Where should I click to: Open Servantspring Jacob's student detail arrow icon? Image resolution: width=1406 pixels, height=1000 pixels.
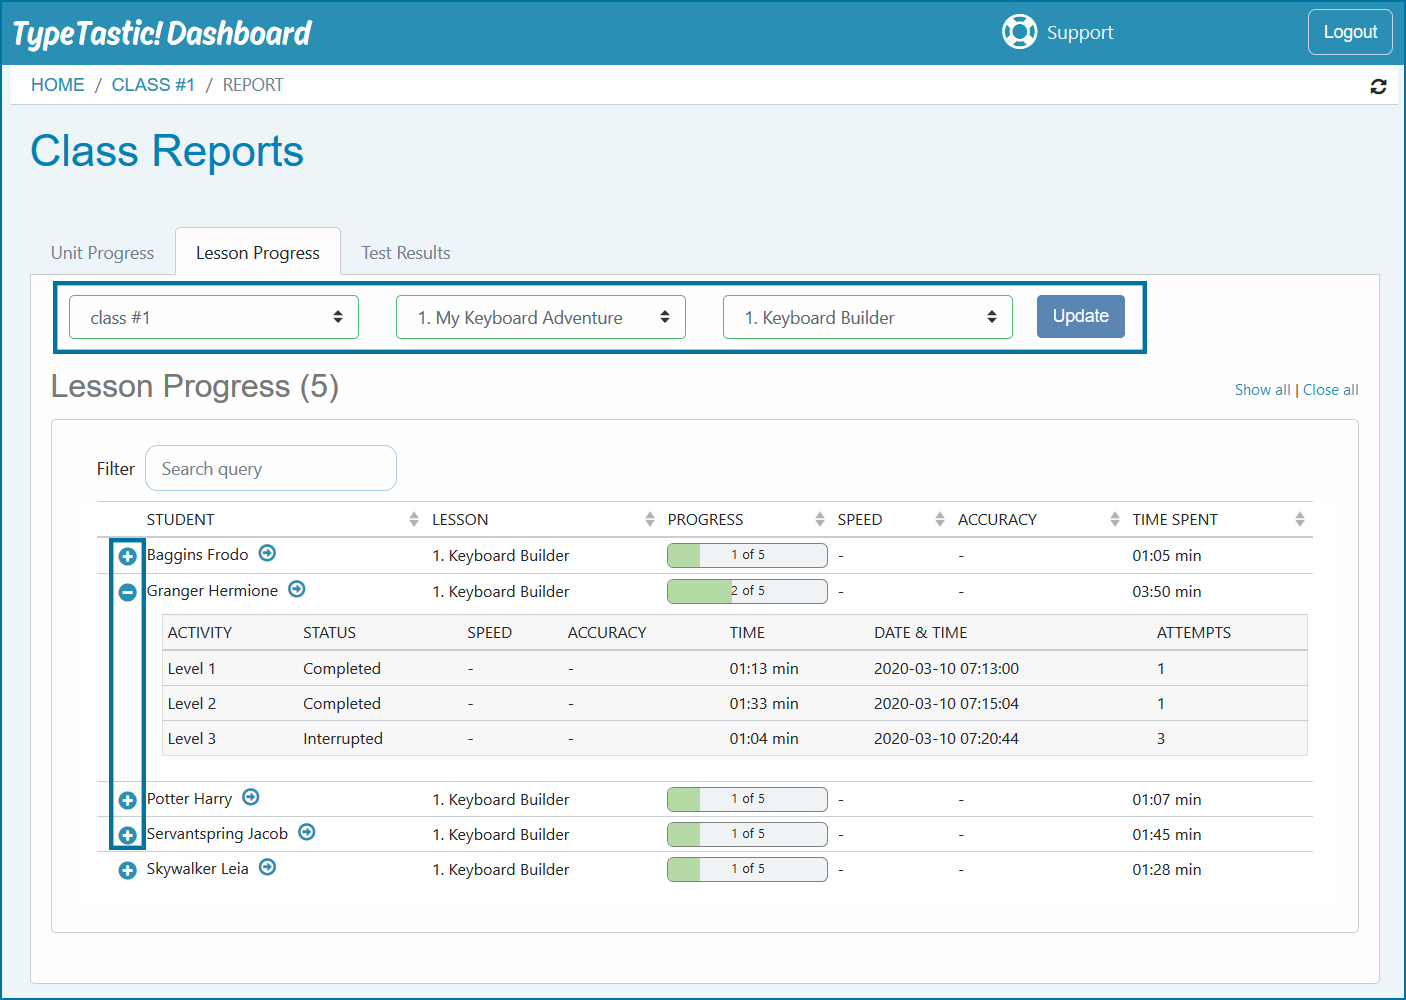point(307,832)
